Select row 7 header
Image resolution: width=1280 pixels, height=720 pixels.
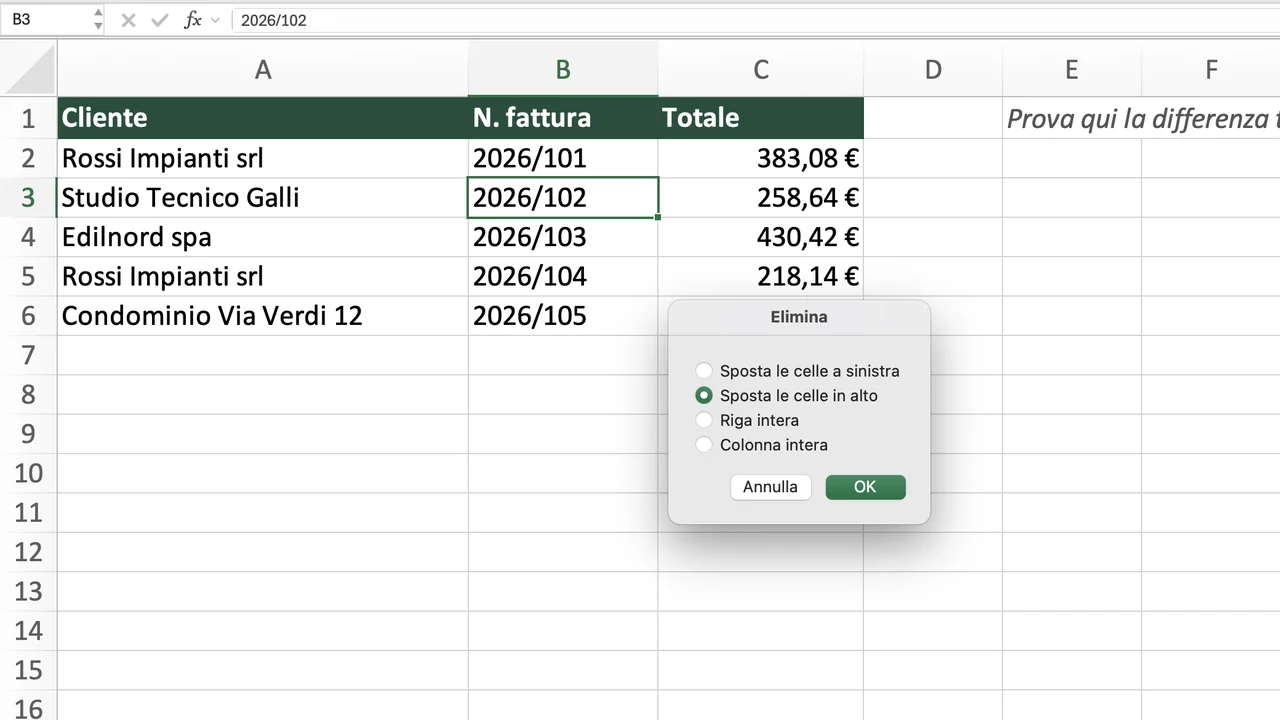pyautogui.click(x=28, y=355)
